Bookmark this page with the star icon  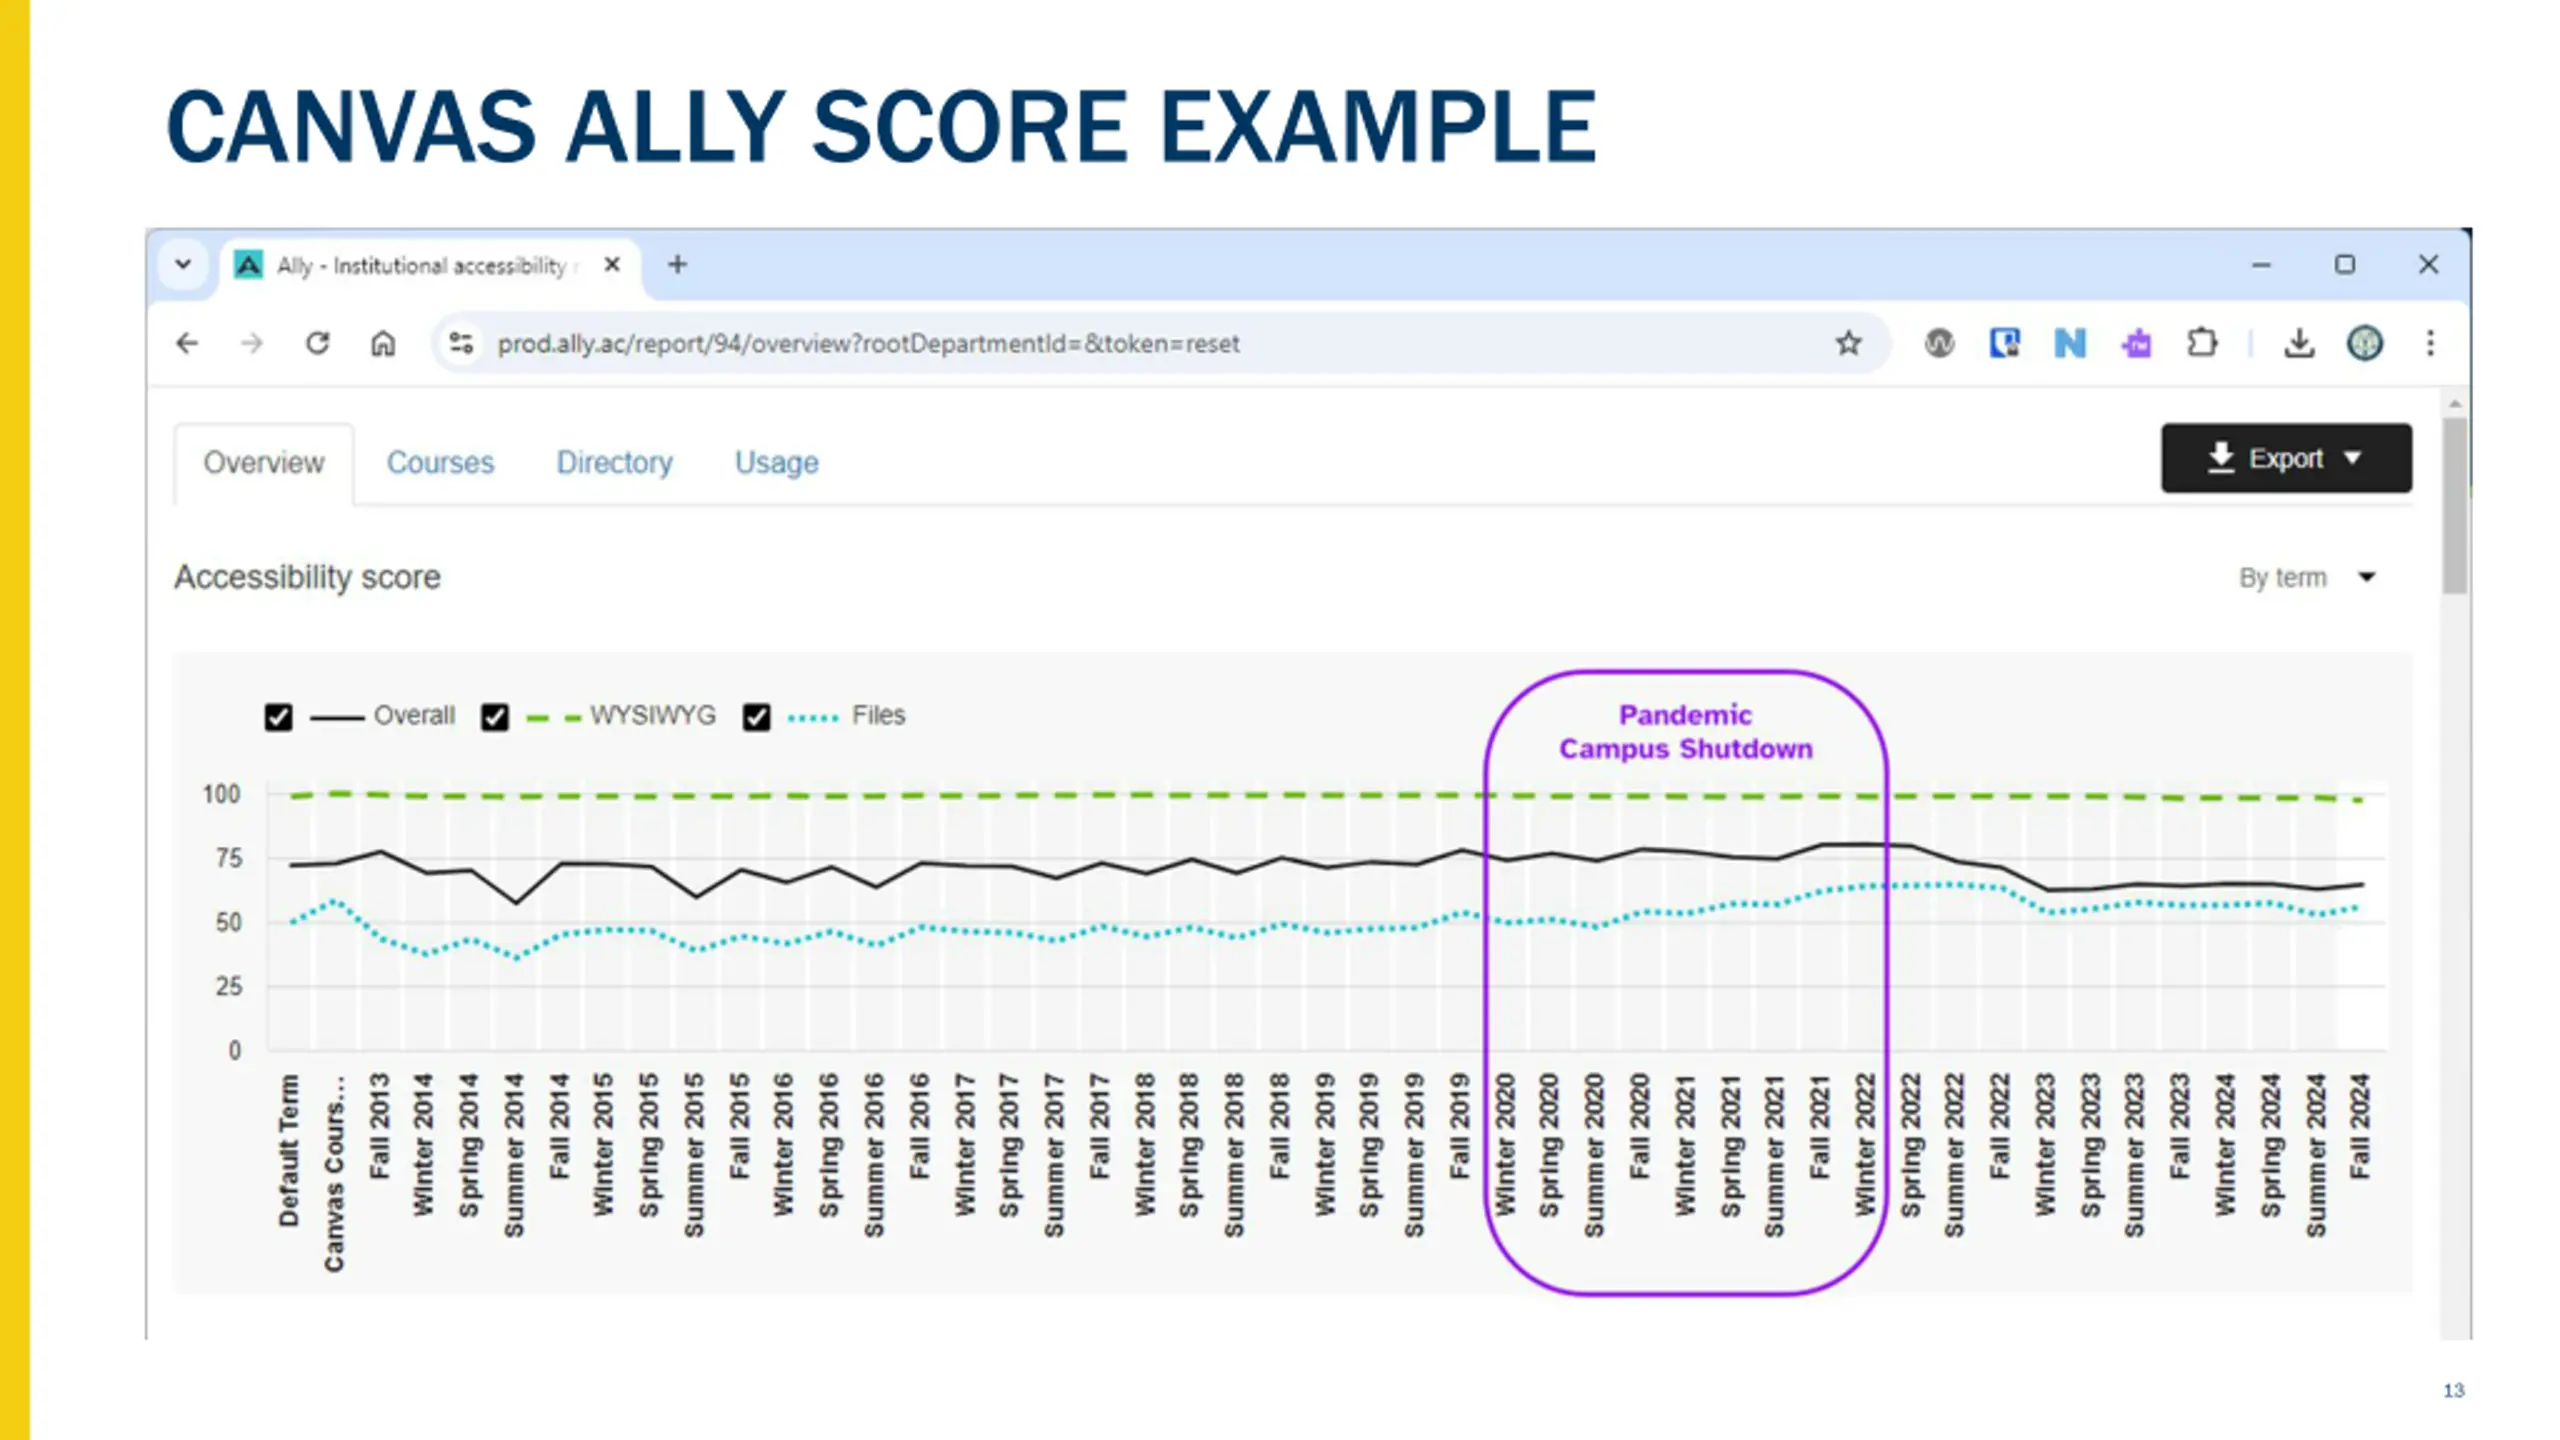point(1848,343)
